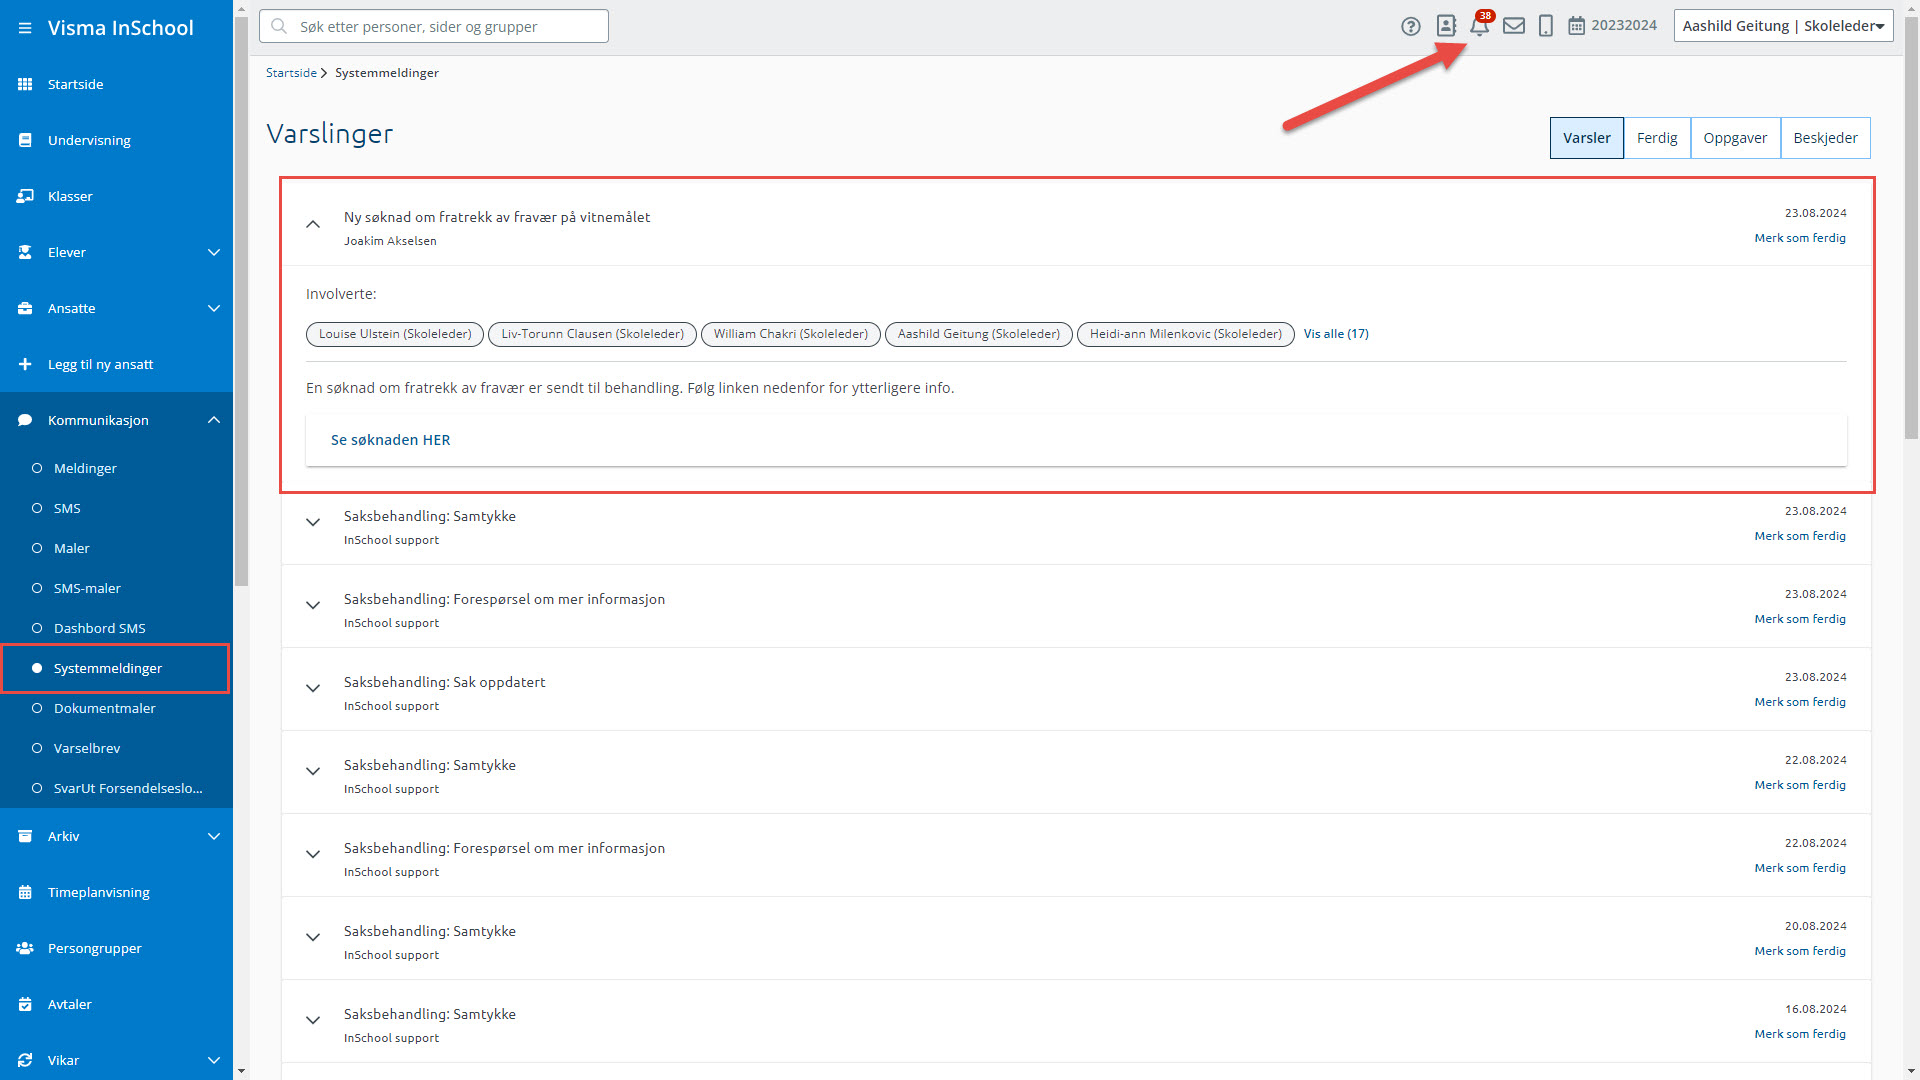Click the Se søknaden HER link

390,440
